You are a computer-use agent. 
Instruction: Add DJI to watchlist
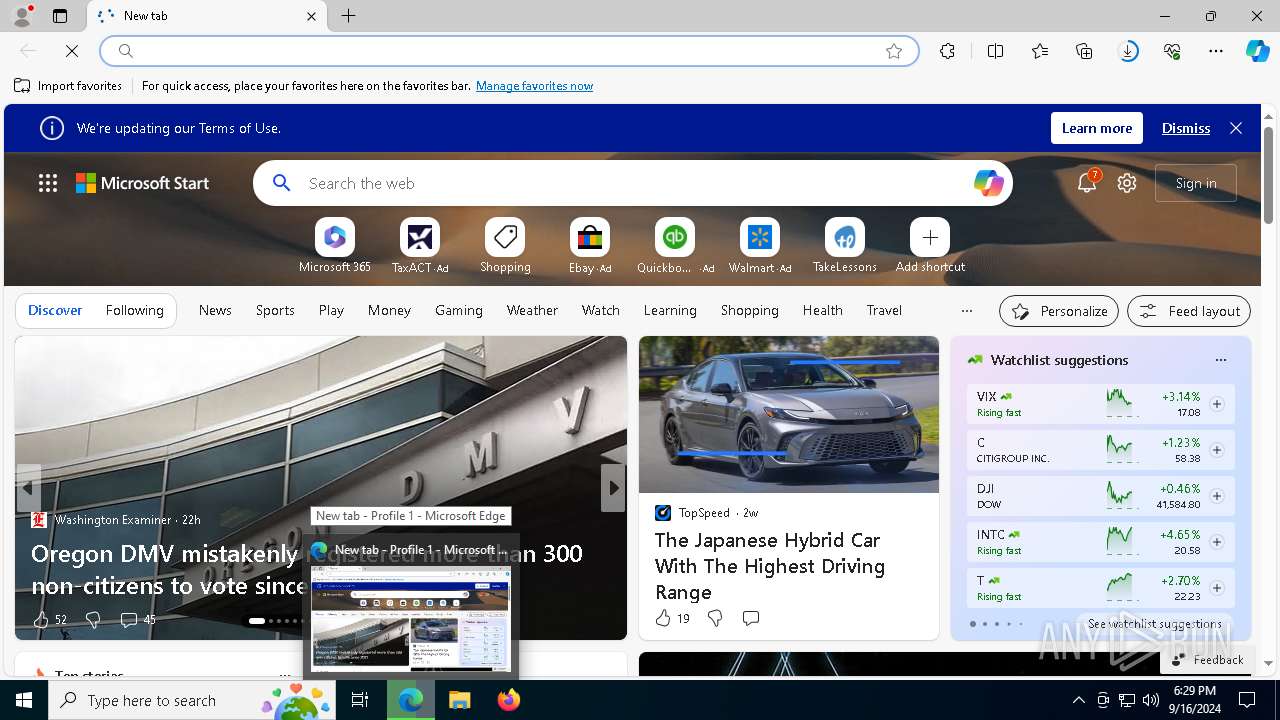[1217, 496]
